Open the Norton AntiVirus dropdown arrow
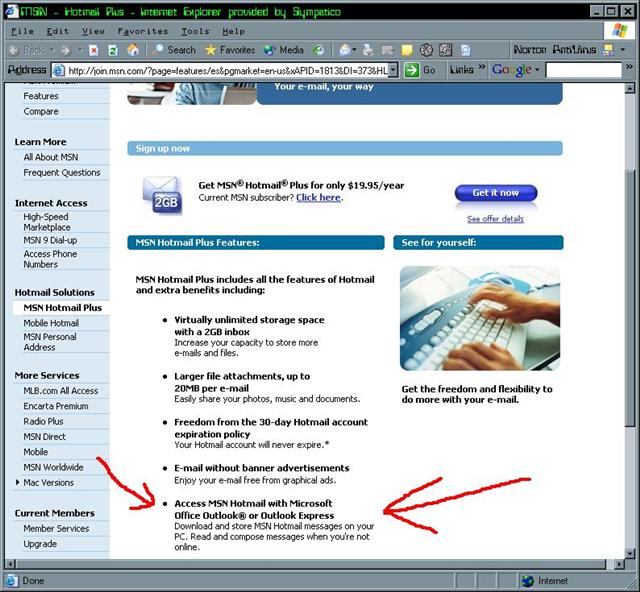Viewport: 640px width, 592px height. click(x=622, y=49)
